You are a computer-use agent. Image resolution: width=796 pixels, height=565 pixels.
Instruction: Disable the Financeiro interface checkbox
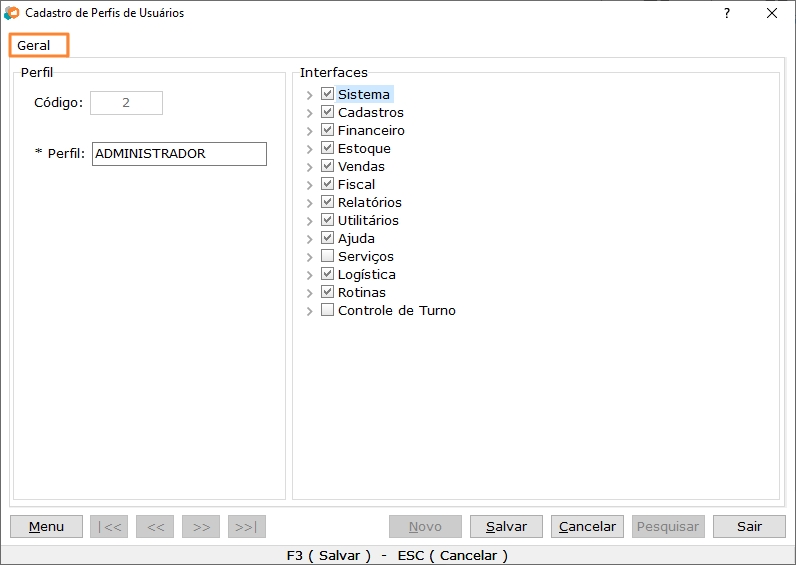pyautogui.click(x=327, y=130)
